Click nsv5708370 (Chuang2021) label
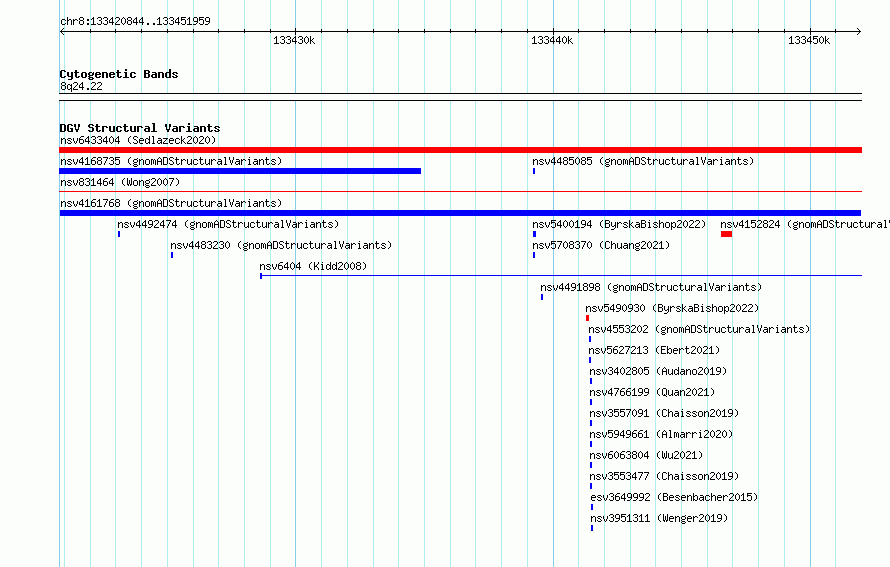 click(x=601, y=245)
